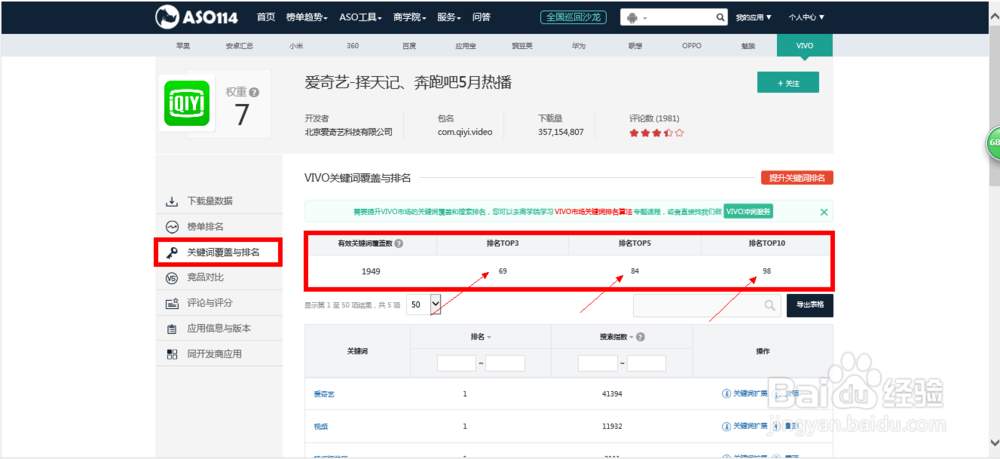1000x459 pixels.
Task: Switch to the 安卓汇总 market tab
Action: [239, 46]
